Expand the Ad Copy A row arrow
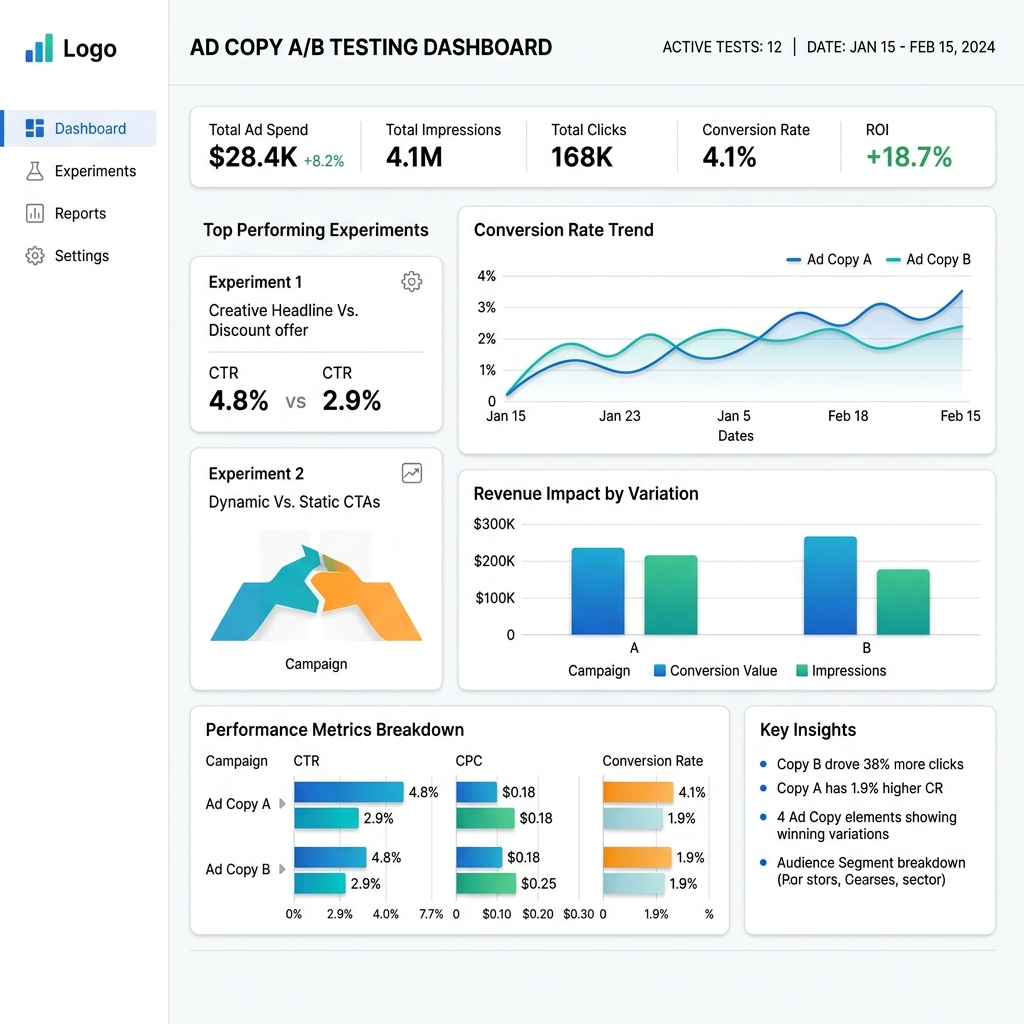Image resolution: width=1024 pixels, height=1024 pixels. (282, 803)
